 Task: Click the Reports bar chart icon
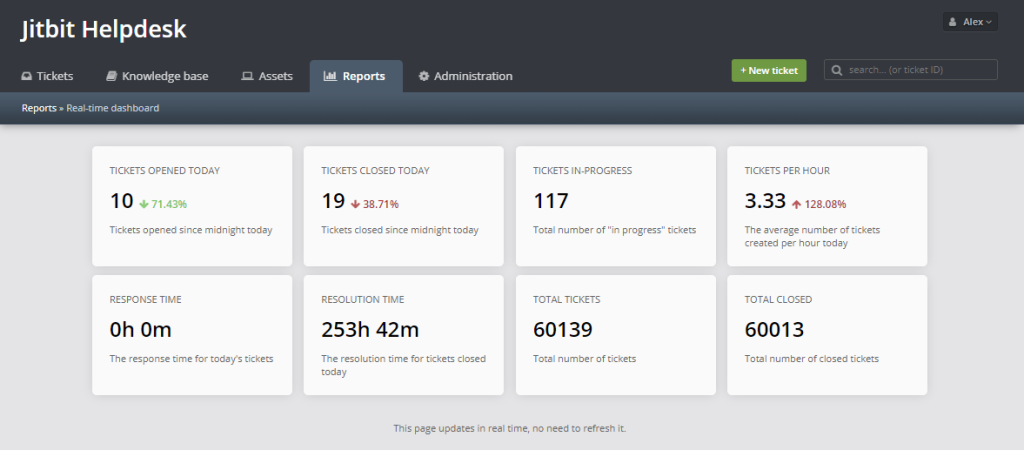click(330, 76)
